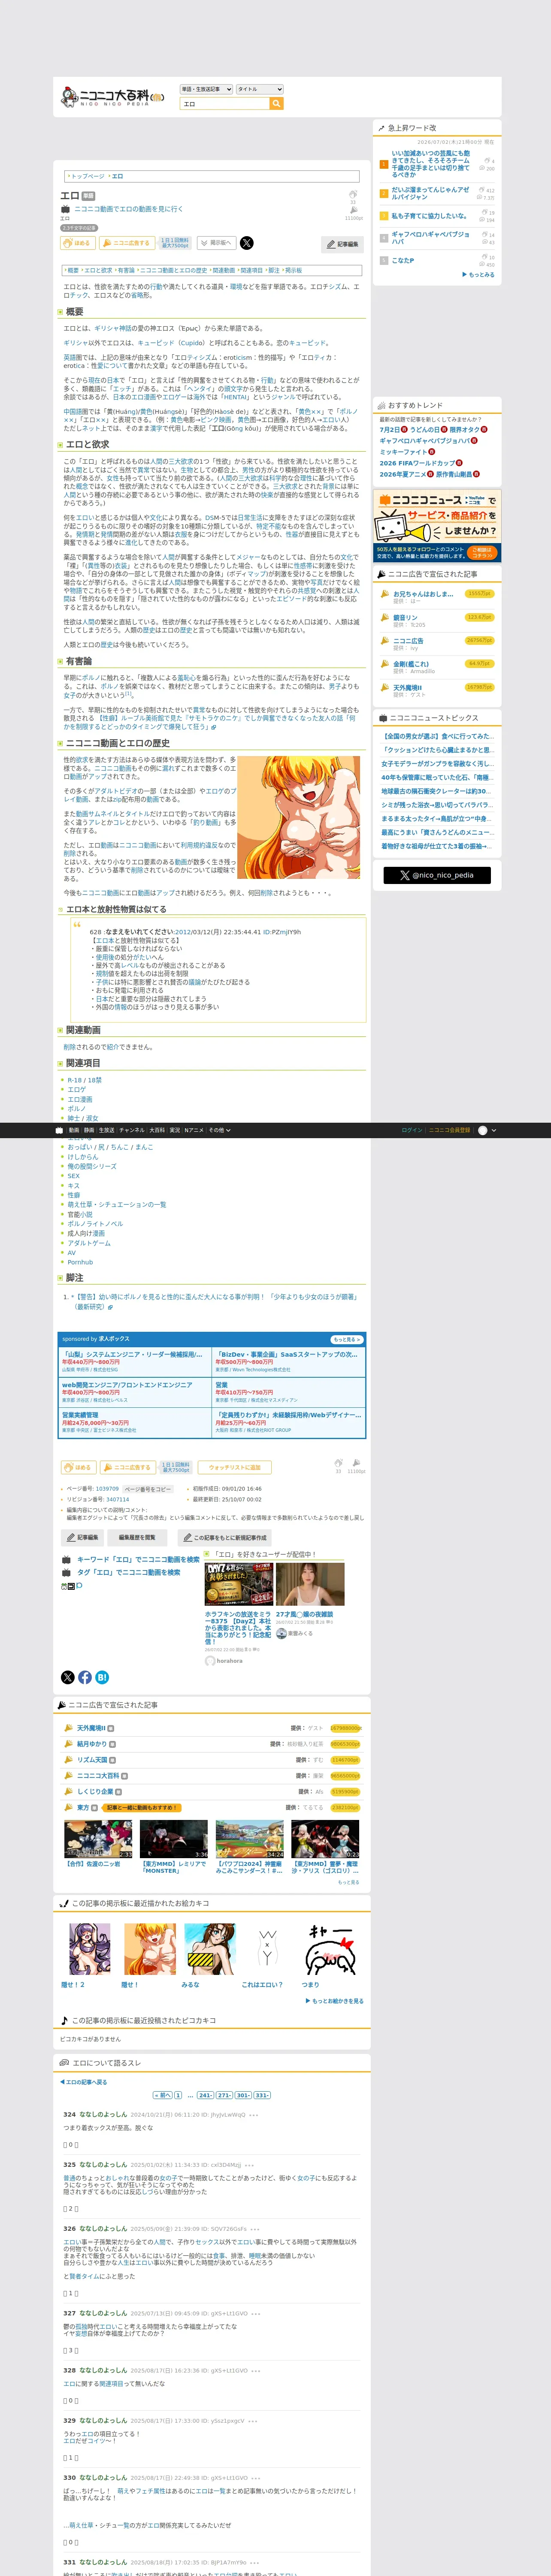This screenshot has height=2576, width=551.
Task: Click the TV icon beside キーワード「エロ」search
Action: pyautogui.click(x=66, y=1560)
